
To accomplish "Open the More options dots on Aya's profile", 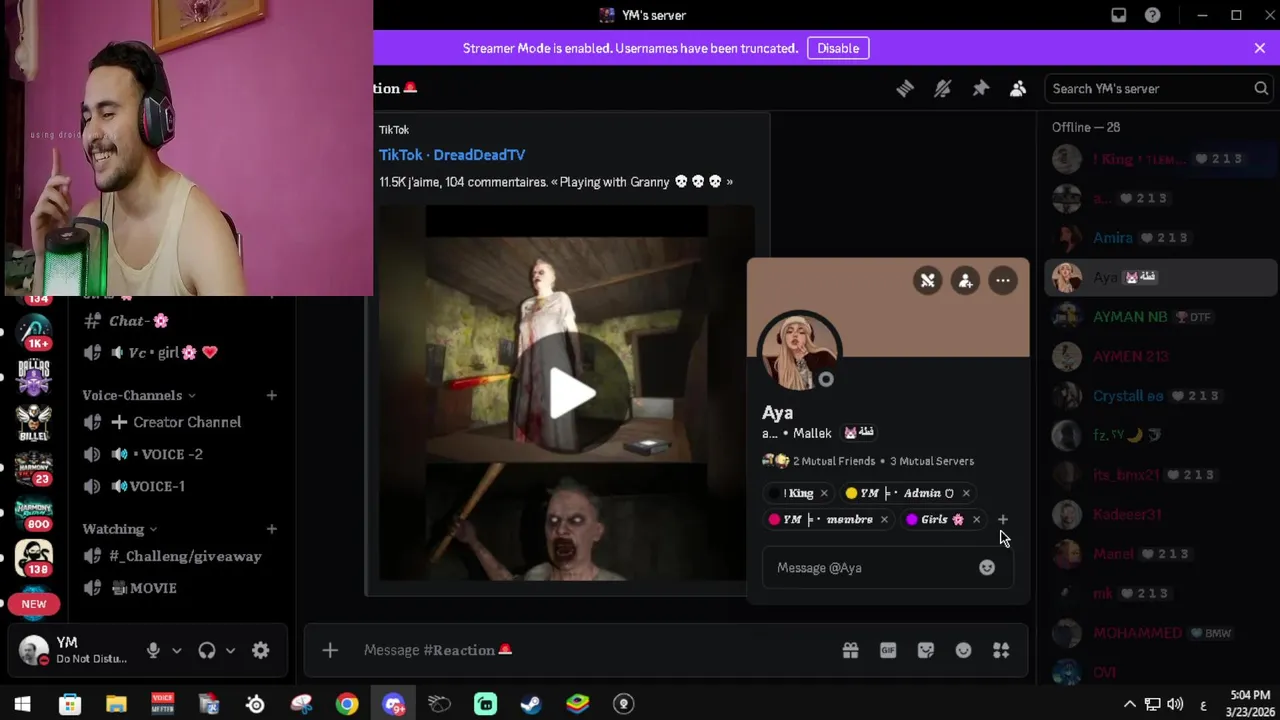I will tap(1002, 281).
